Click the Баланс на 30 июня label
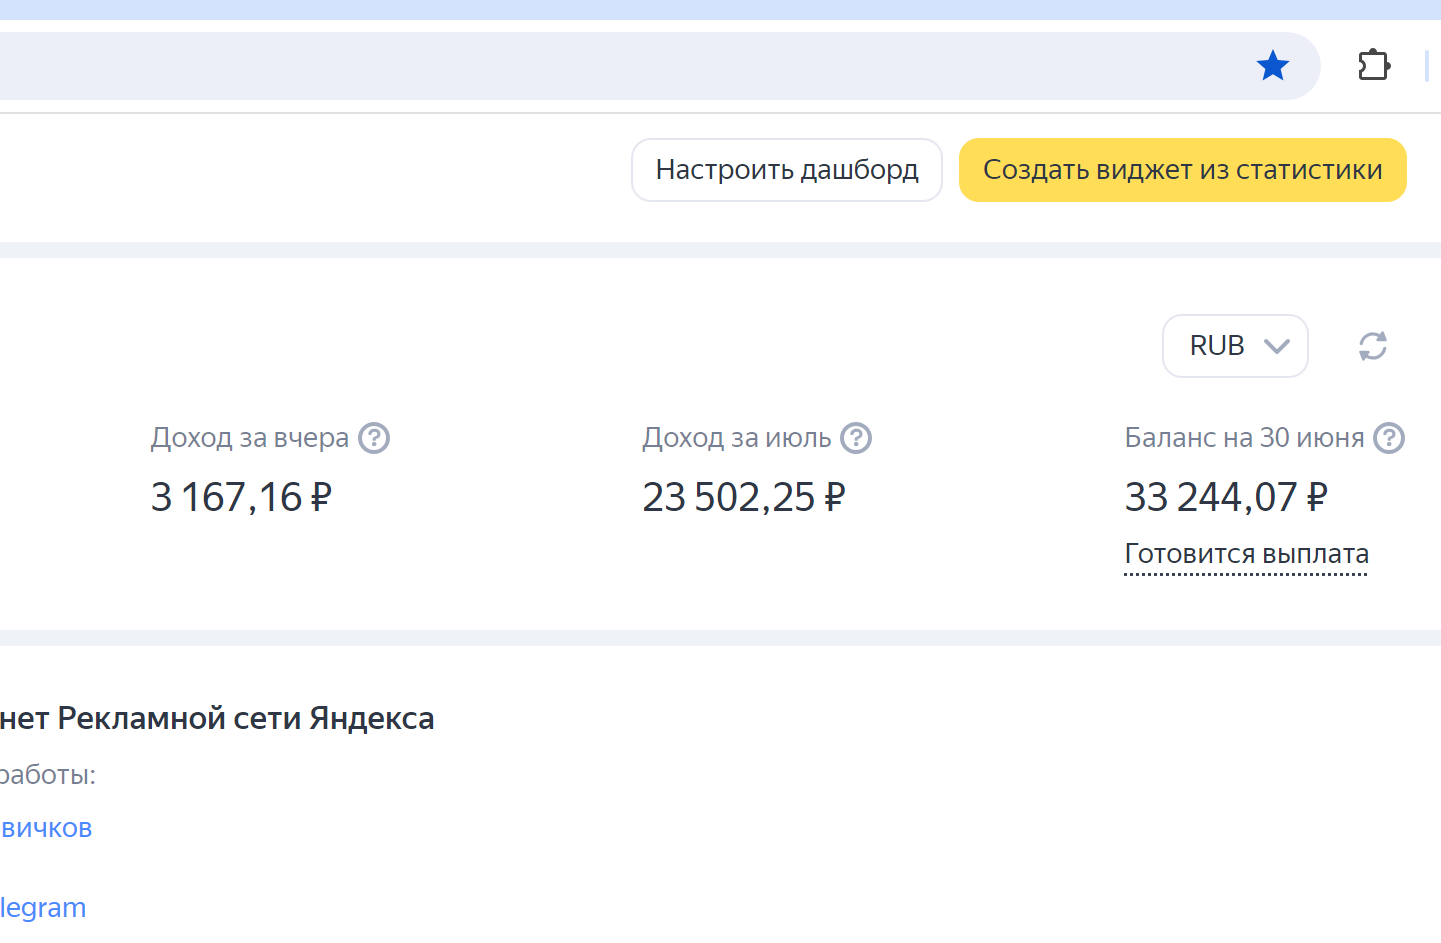The image size is (1441, 943). point(1244,438)
